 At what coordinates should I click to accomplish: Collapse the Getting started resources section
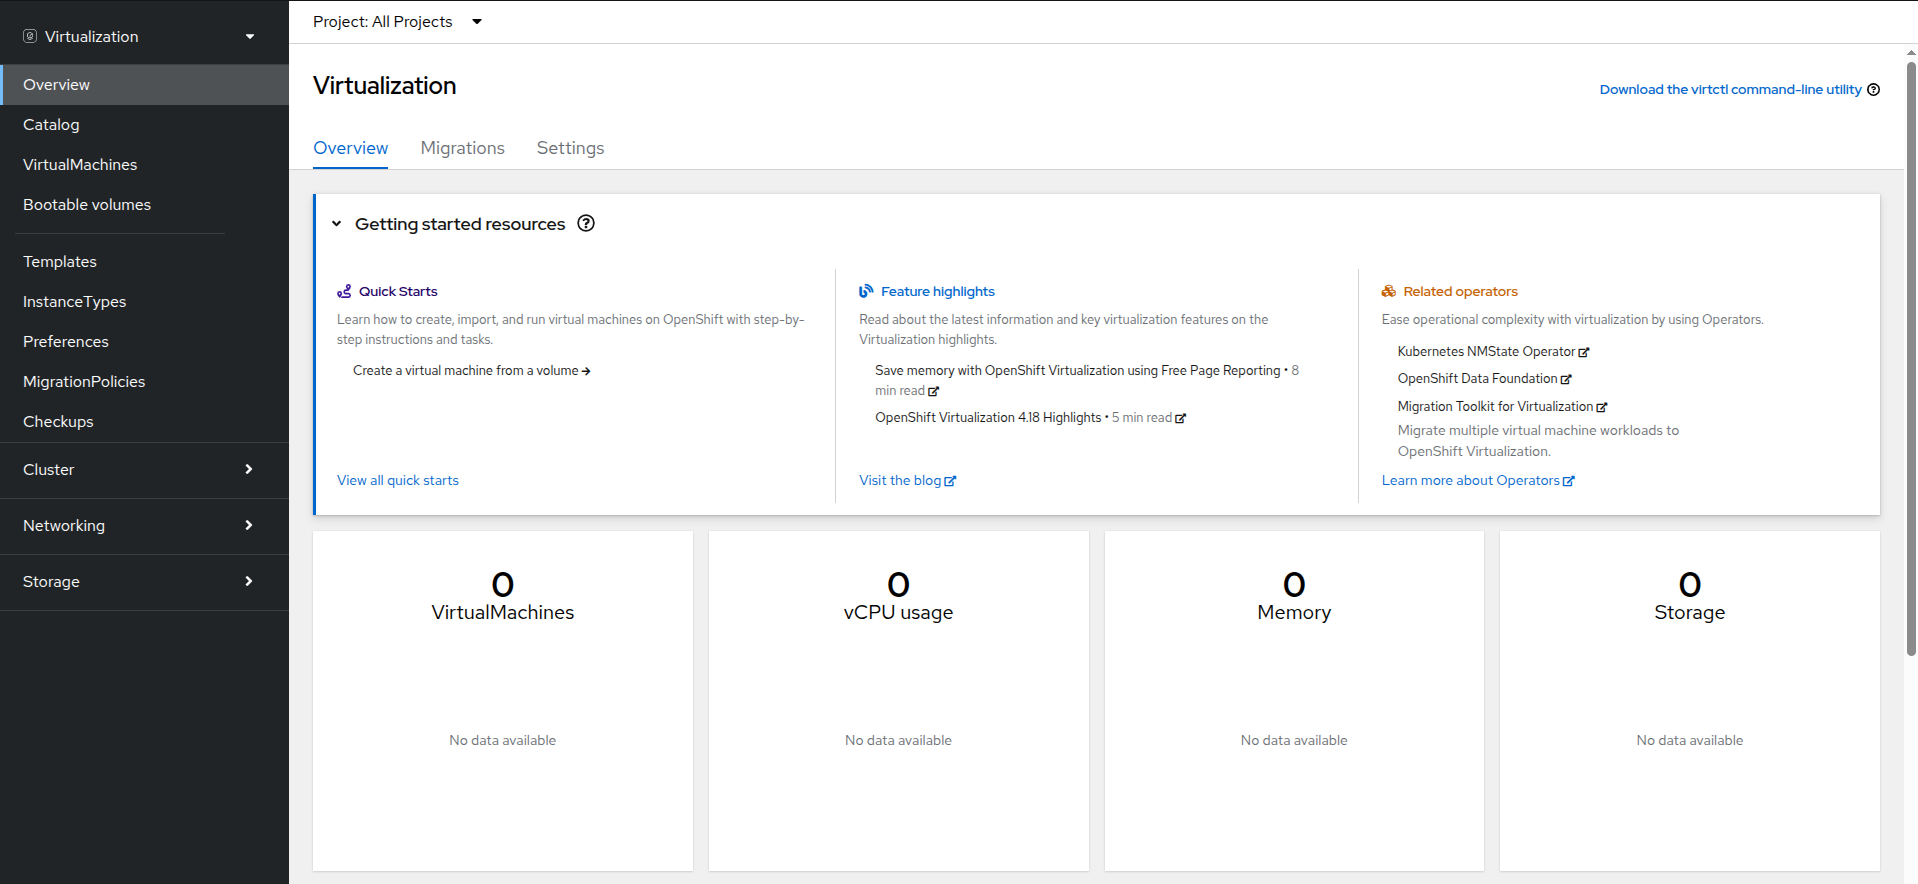[337, 224]
